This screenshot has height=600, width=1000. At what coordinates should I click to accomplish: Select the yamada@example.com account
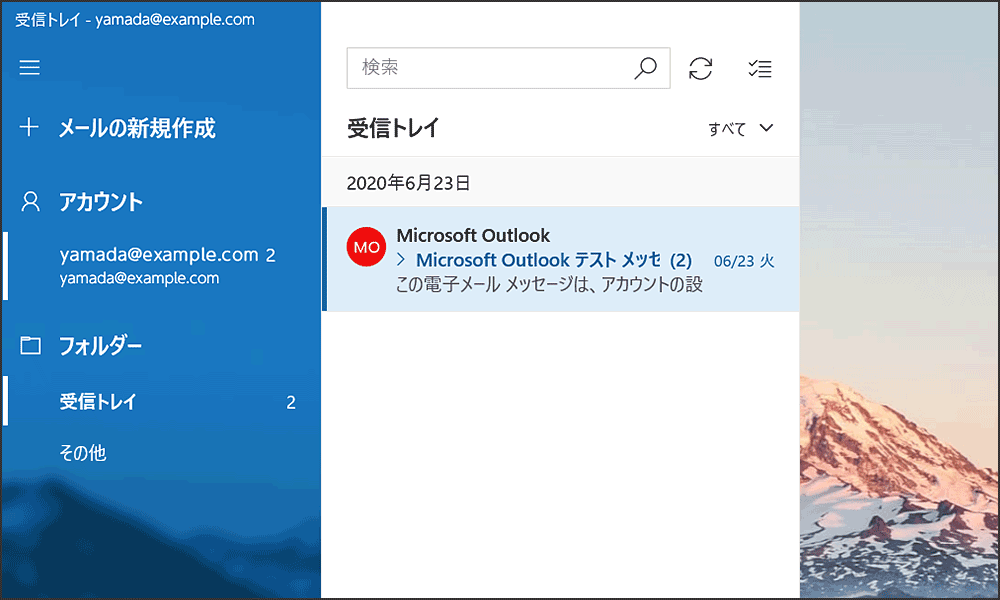(162, 265)
